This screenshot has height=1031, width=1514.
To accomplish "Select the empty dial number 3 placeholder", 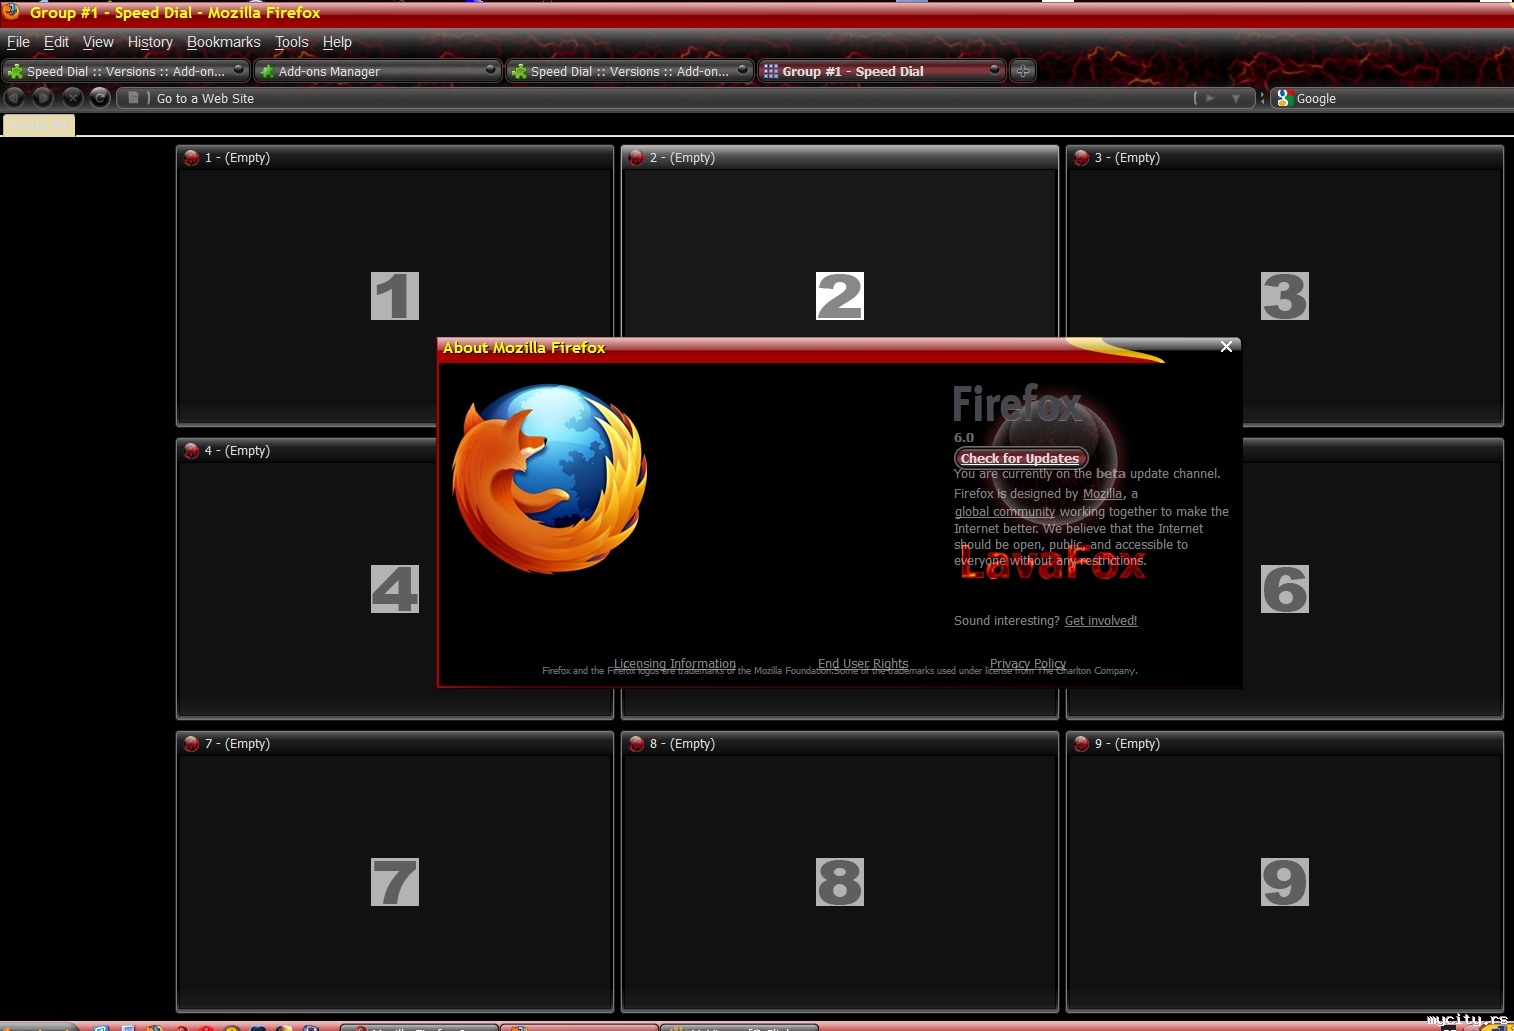I will click(x=1285, y=296).
